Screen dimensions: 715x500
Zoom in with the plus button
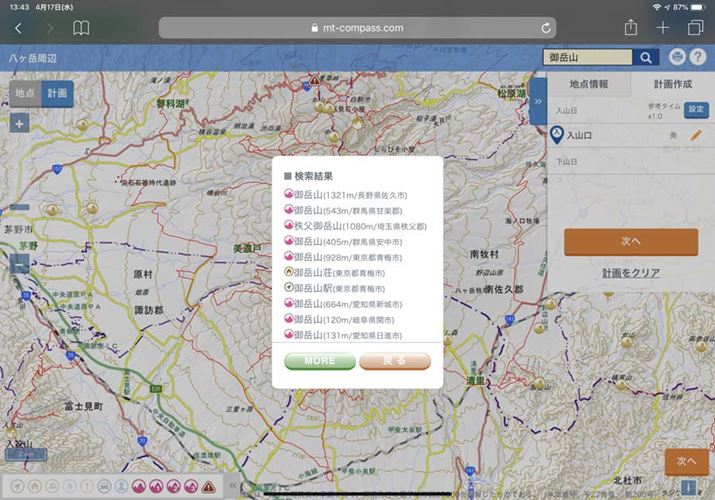pyautogui.click(x=20, y=124)
